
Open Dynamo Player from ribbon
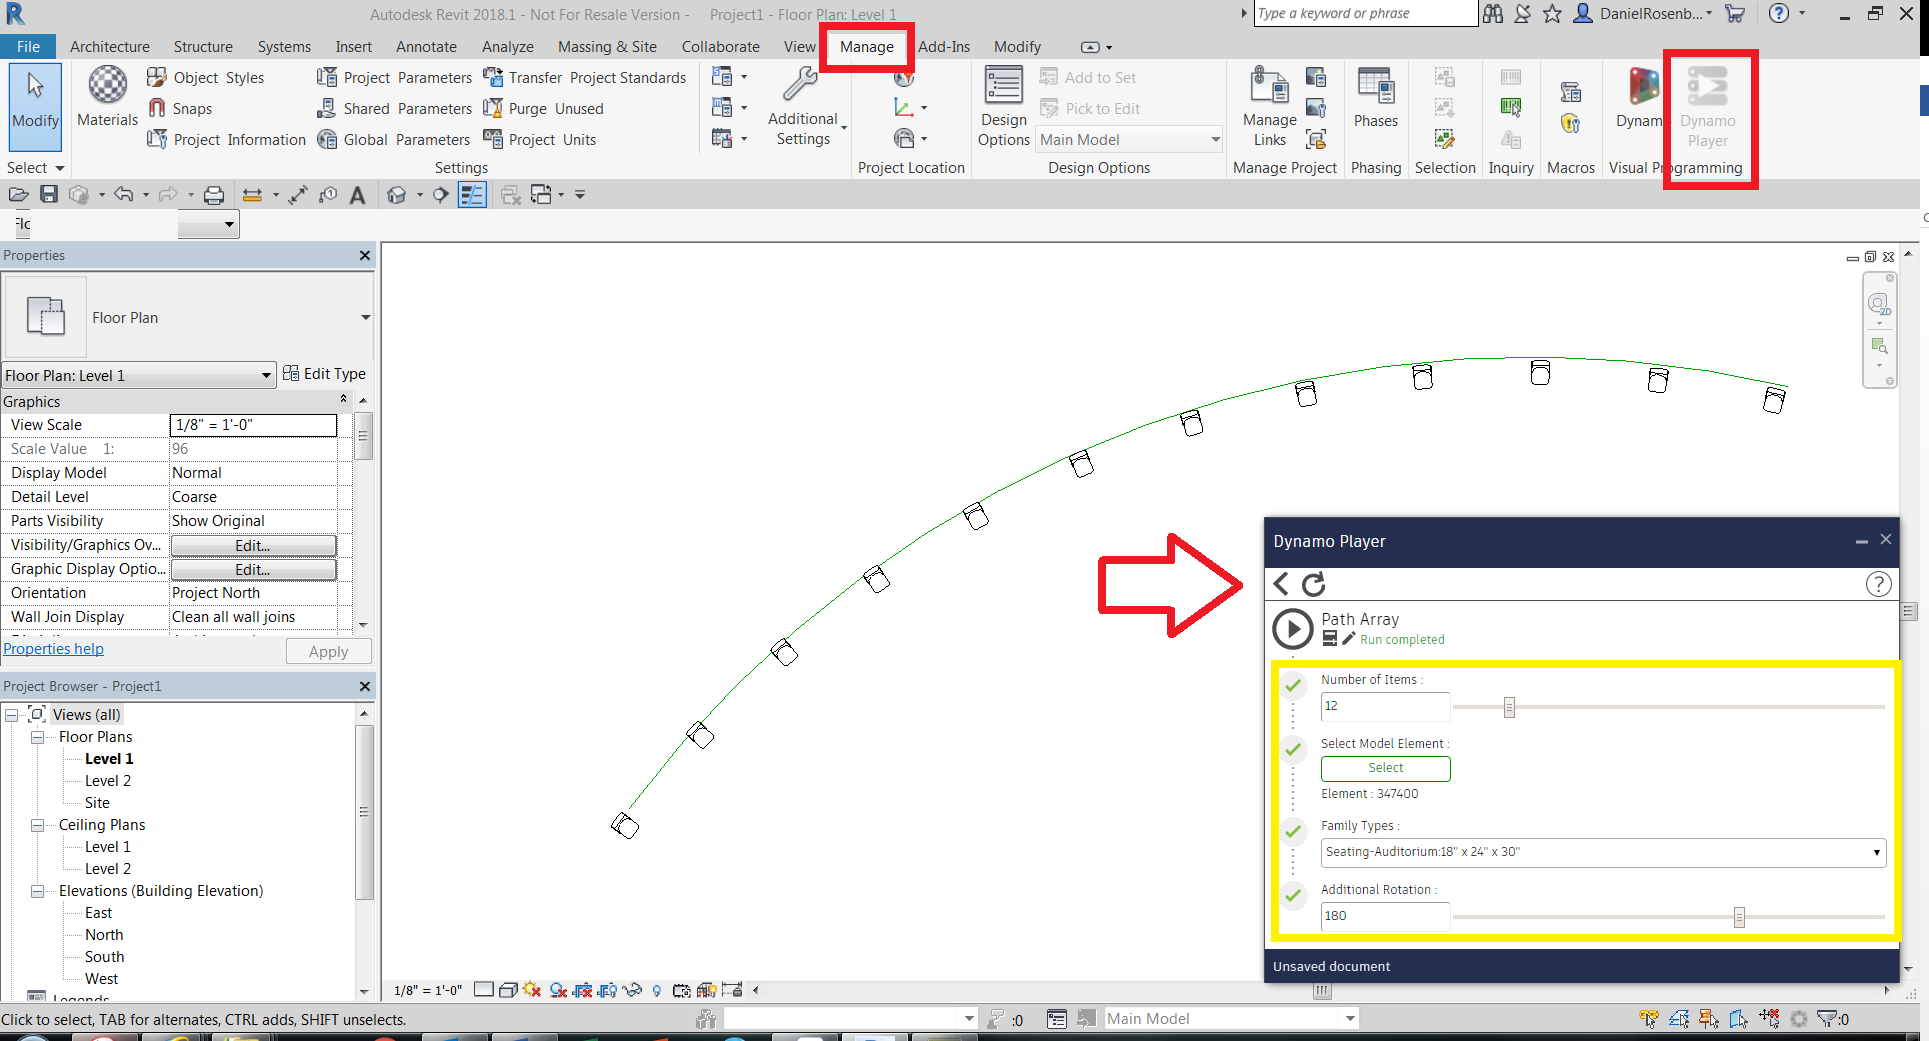coord(1707,107)
